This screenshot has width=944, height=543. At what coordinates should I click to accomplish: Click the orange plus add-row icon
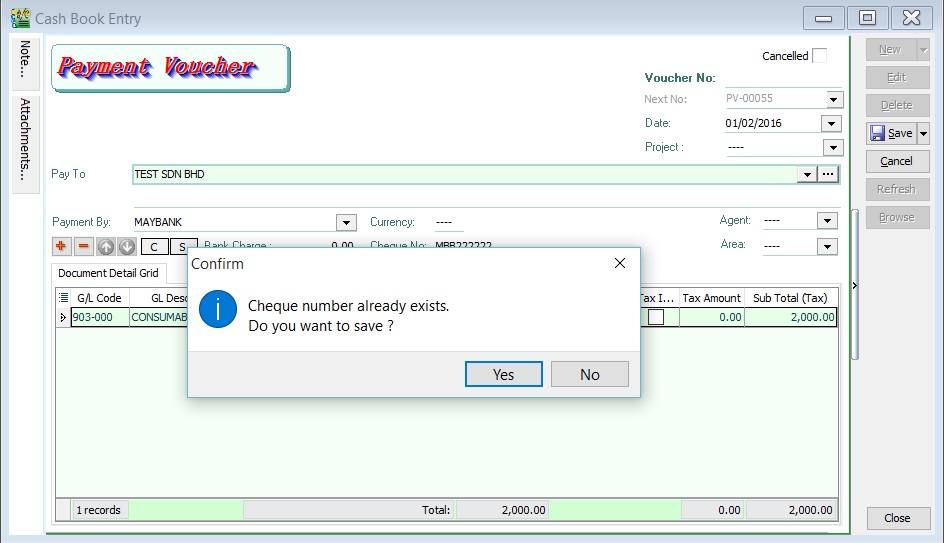[61, 246]
